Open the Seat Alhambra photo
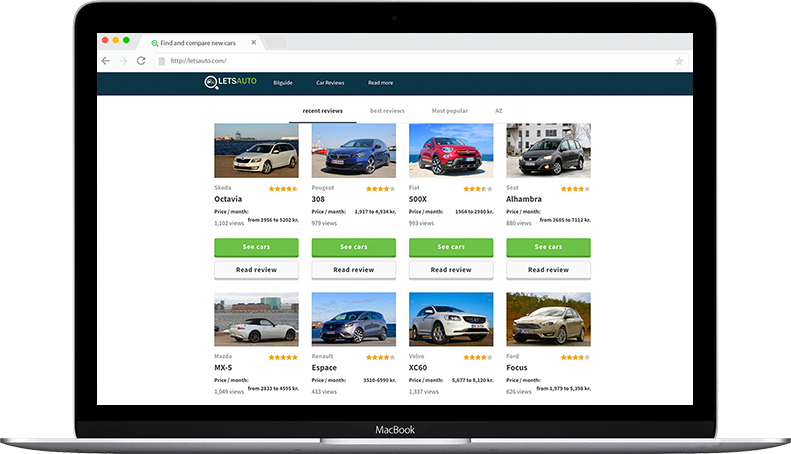This screenshot has width=791, height=454. pos(548,150)
